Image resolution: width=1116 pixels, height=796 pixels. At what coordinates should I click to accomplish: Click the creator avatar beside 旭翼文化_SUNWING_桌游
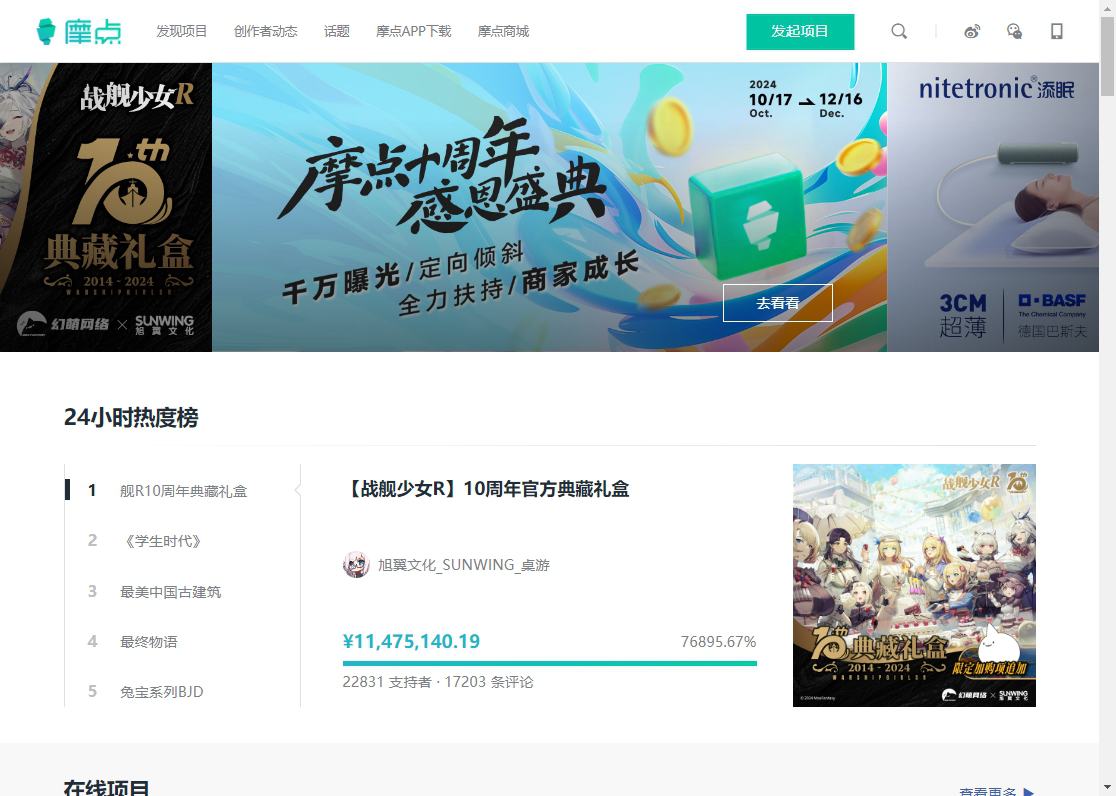click(x=356, y=565)
